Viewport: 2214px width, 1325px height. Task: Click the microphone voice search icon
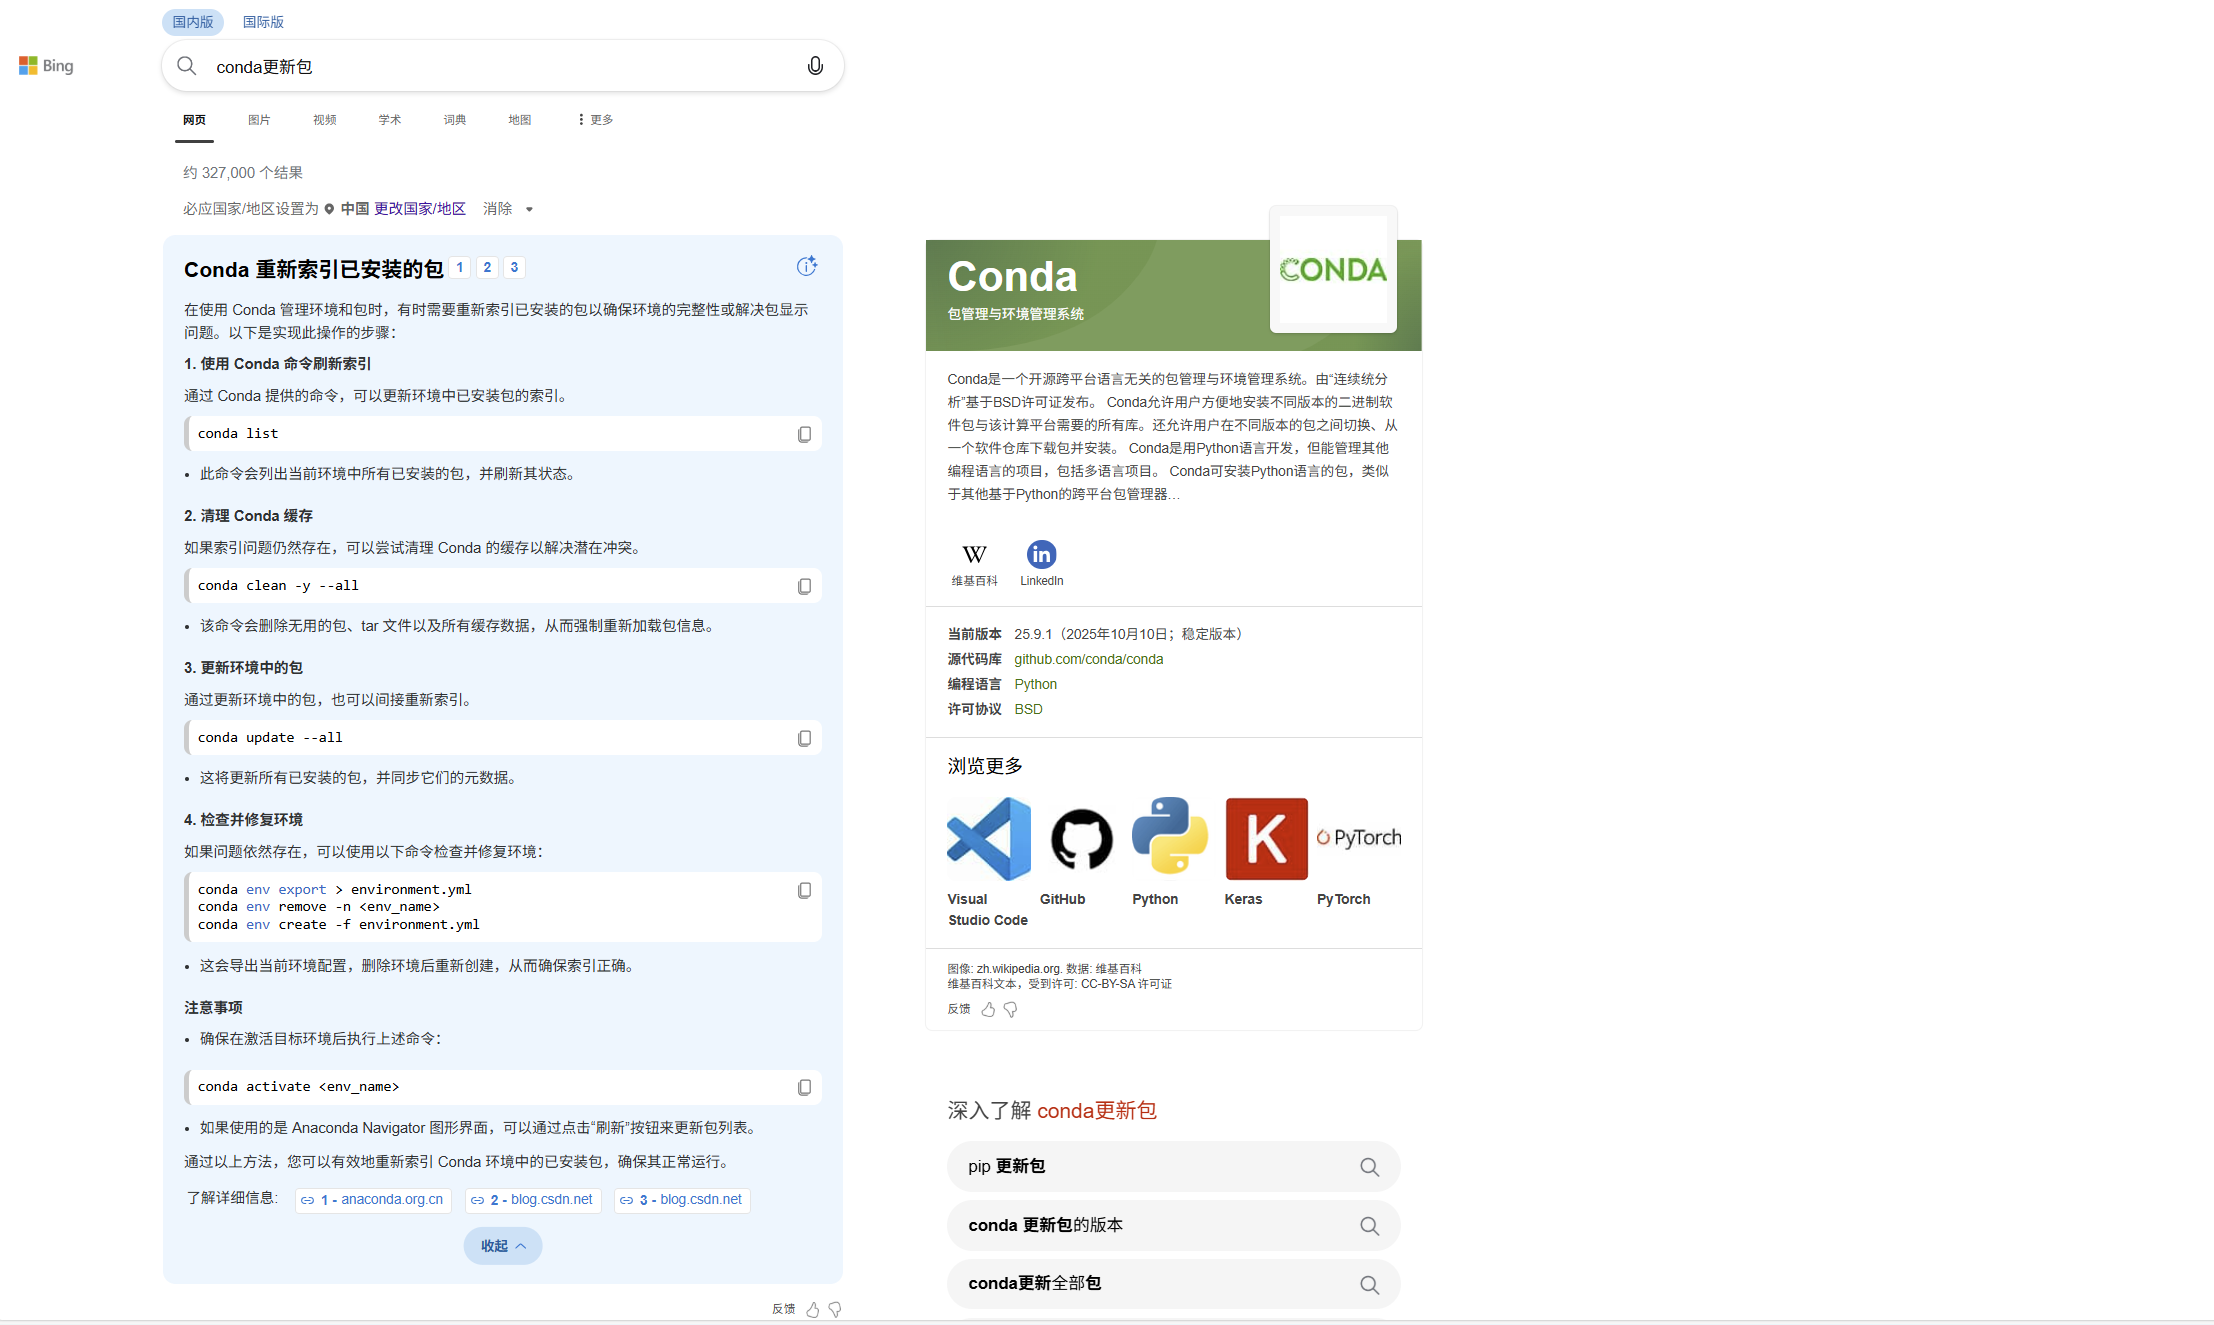(815, 66)
